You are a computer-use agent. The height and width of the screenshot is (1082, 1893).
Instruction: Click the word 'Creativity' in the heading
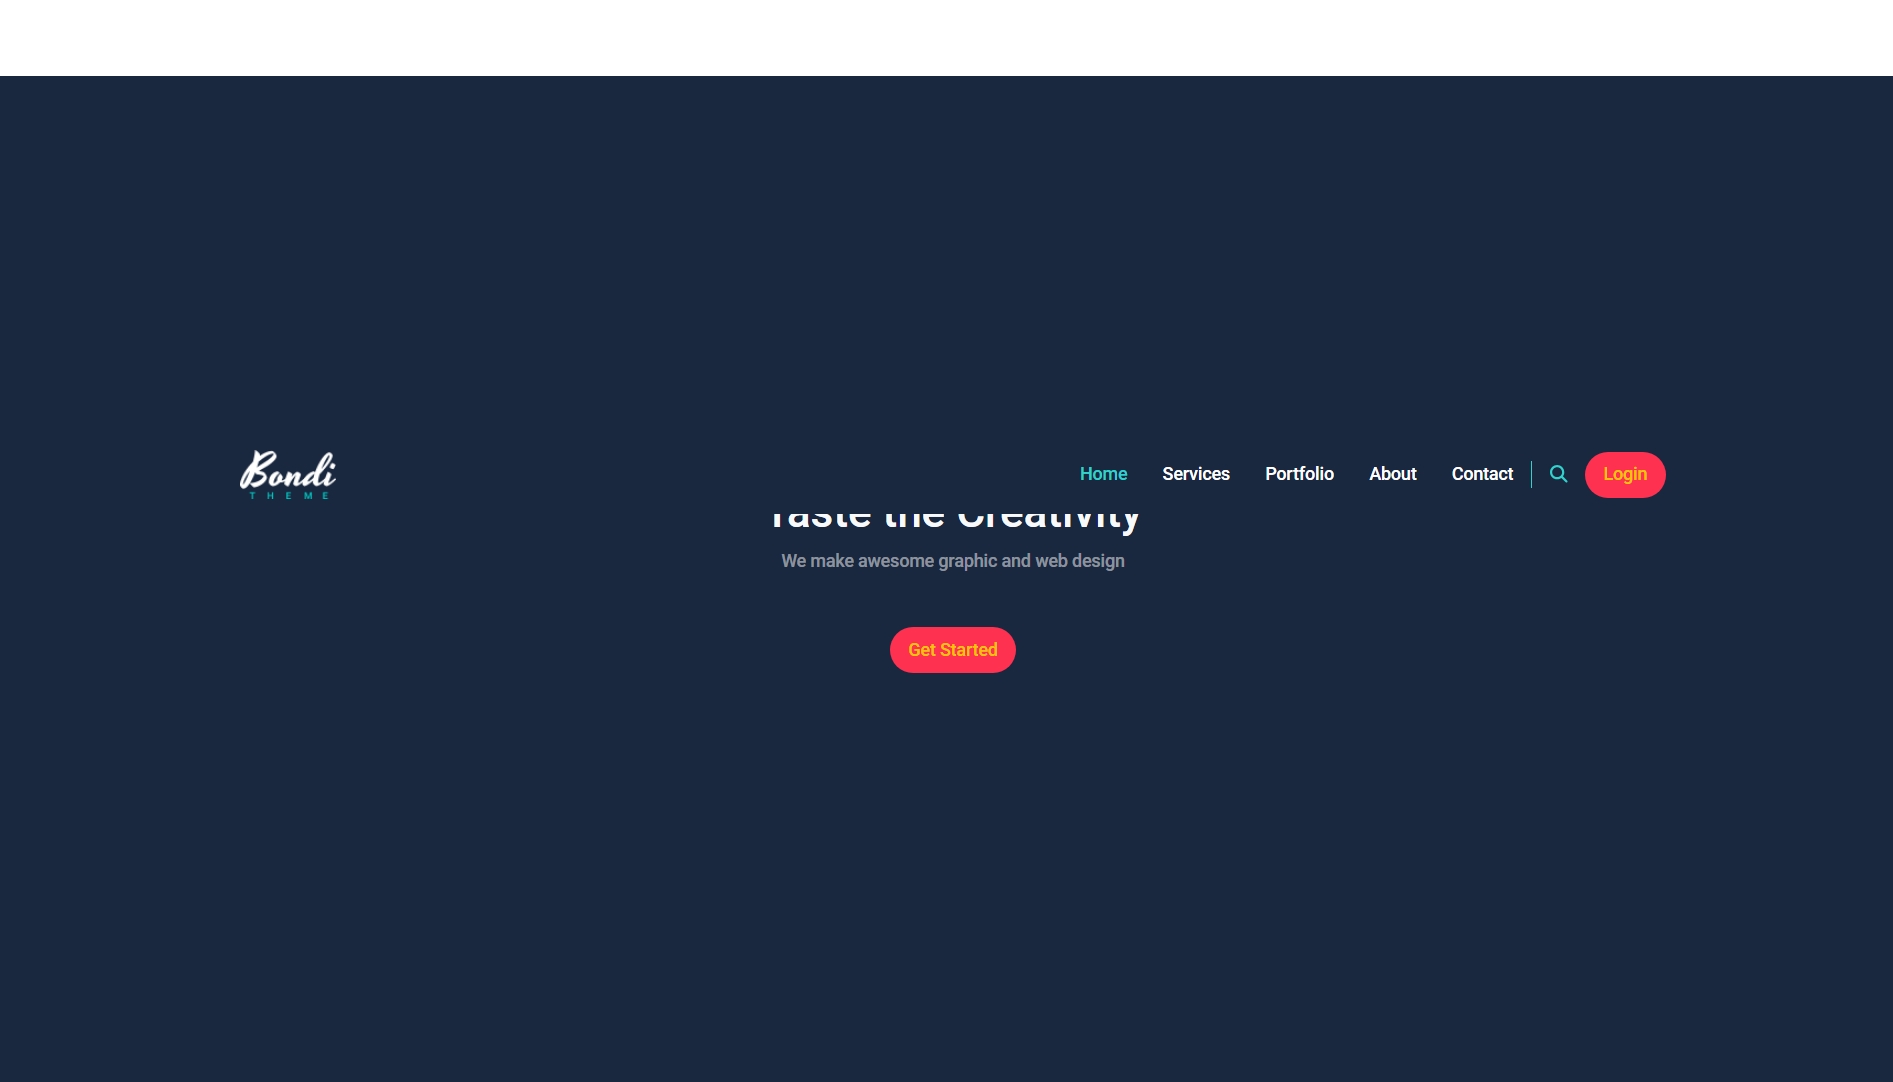pos(1048,517)
